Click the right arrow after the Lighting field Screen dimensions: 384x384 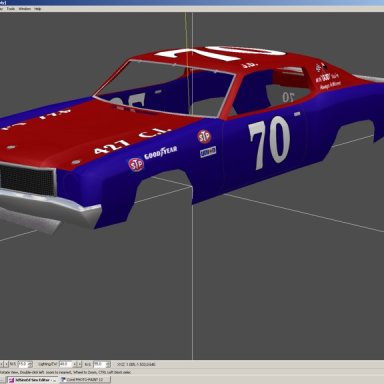(79, 364)
